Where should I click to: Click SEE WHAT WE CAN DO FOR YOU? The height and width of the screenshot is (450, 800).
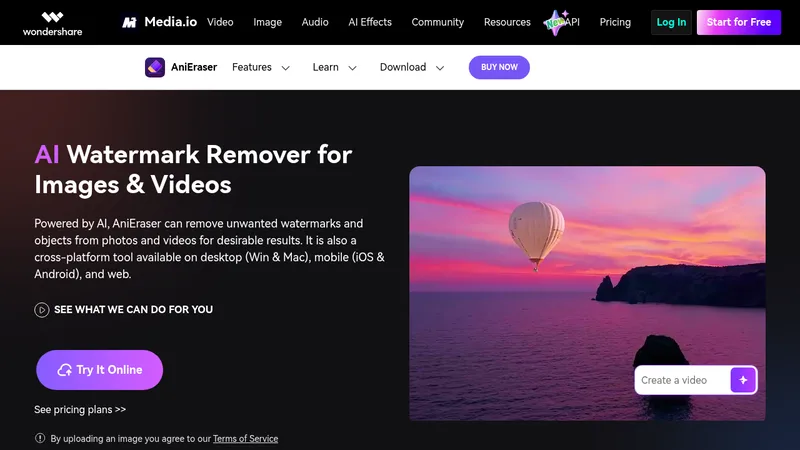coord(133,310)
